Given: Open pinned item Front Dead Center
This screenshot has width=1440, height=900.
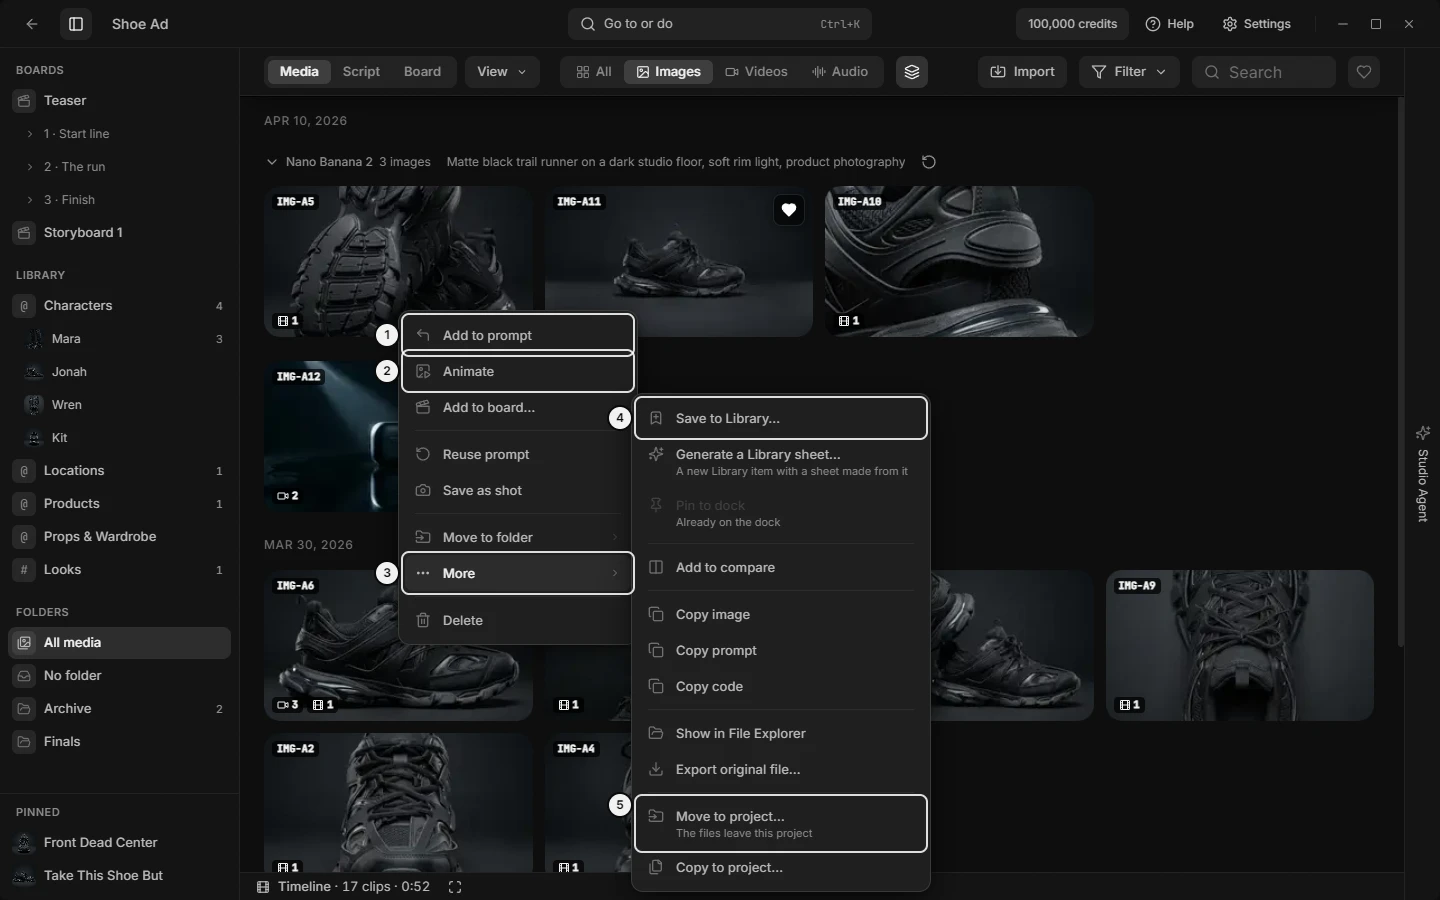Looking at the screenshot, I should (120, 843).
